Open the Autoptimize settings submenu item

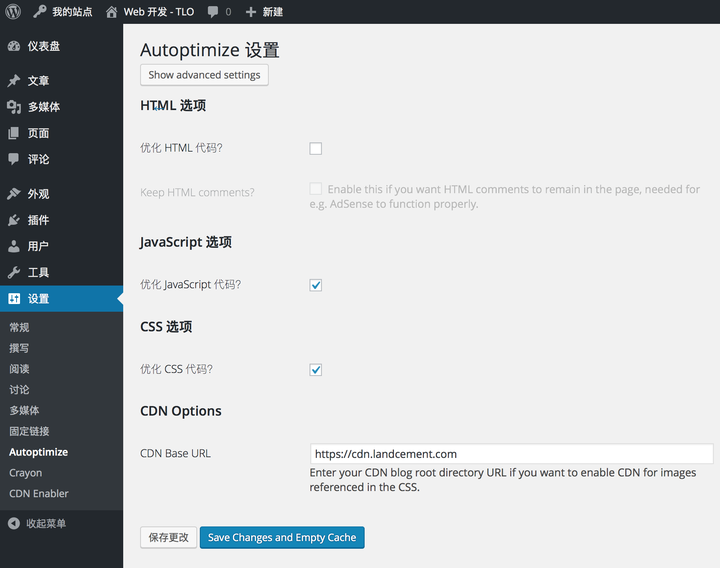tap(39, 452)
